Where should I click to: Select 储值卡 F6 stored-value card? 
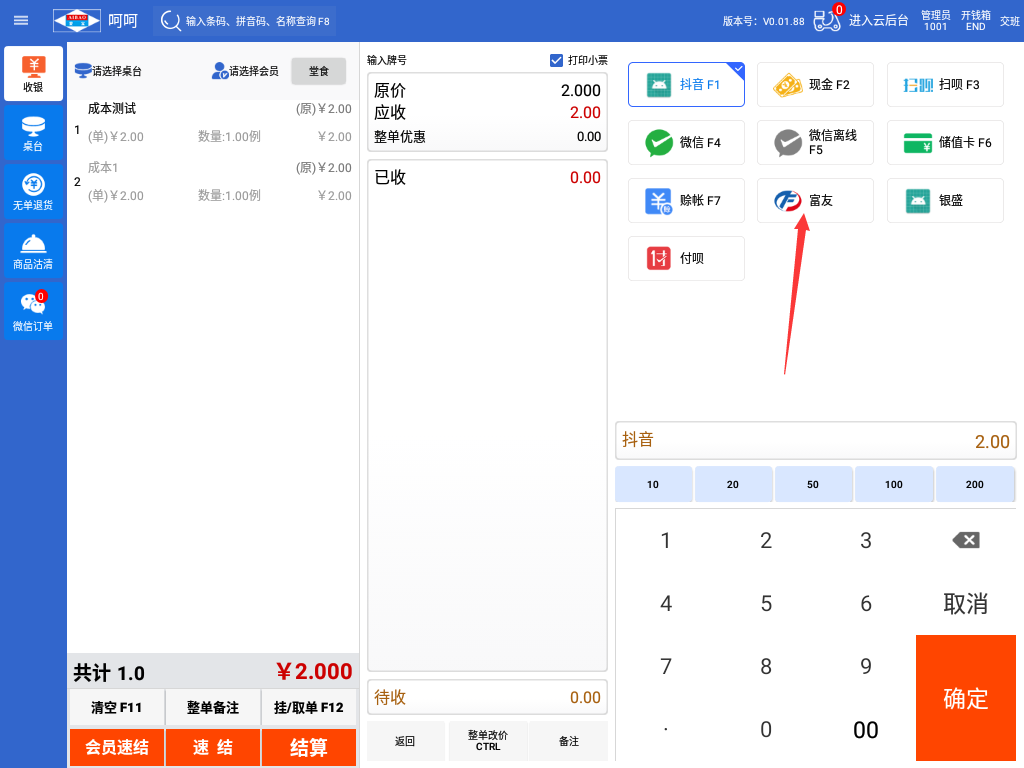tap(945, 142)
